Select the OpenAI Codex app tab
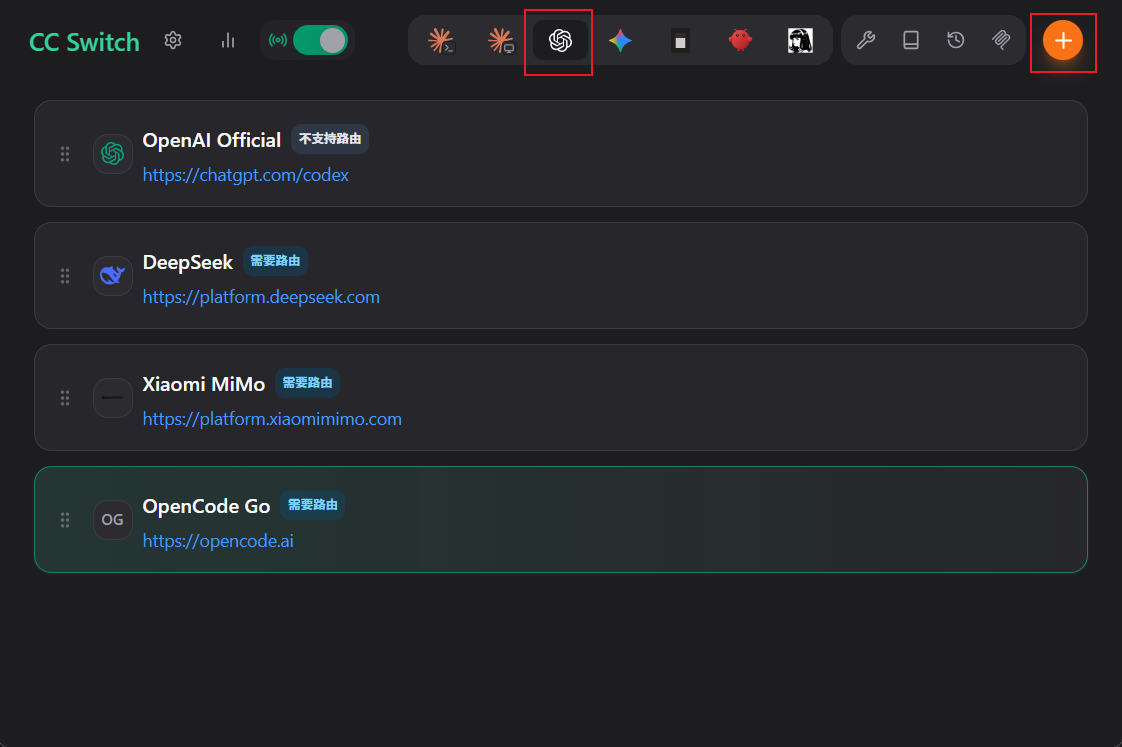 [560, 41]
